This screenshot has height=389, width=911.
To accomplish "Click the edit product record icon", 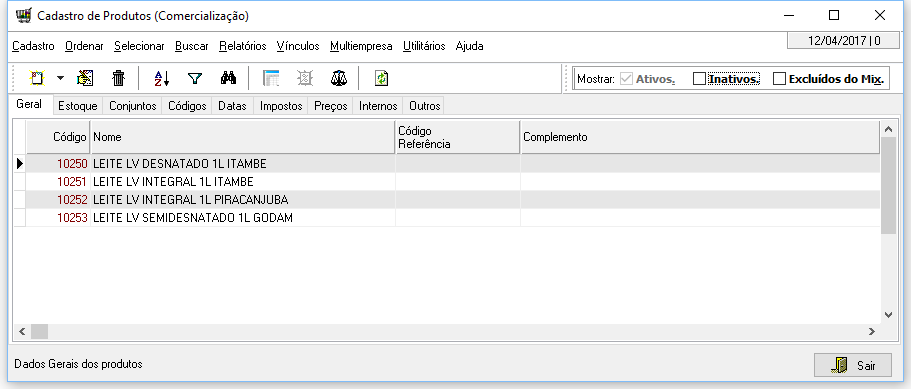I will point(85,78).
